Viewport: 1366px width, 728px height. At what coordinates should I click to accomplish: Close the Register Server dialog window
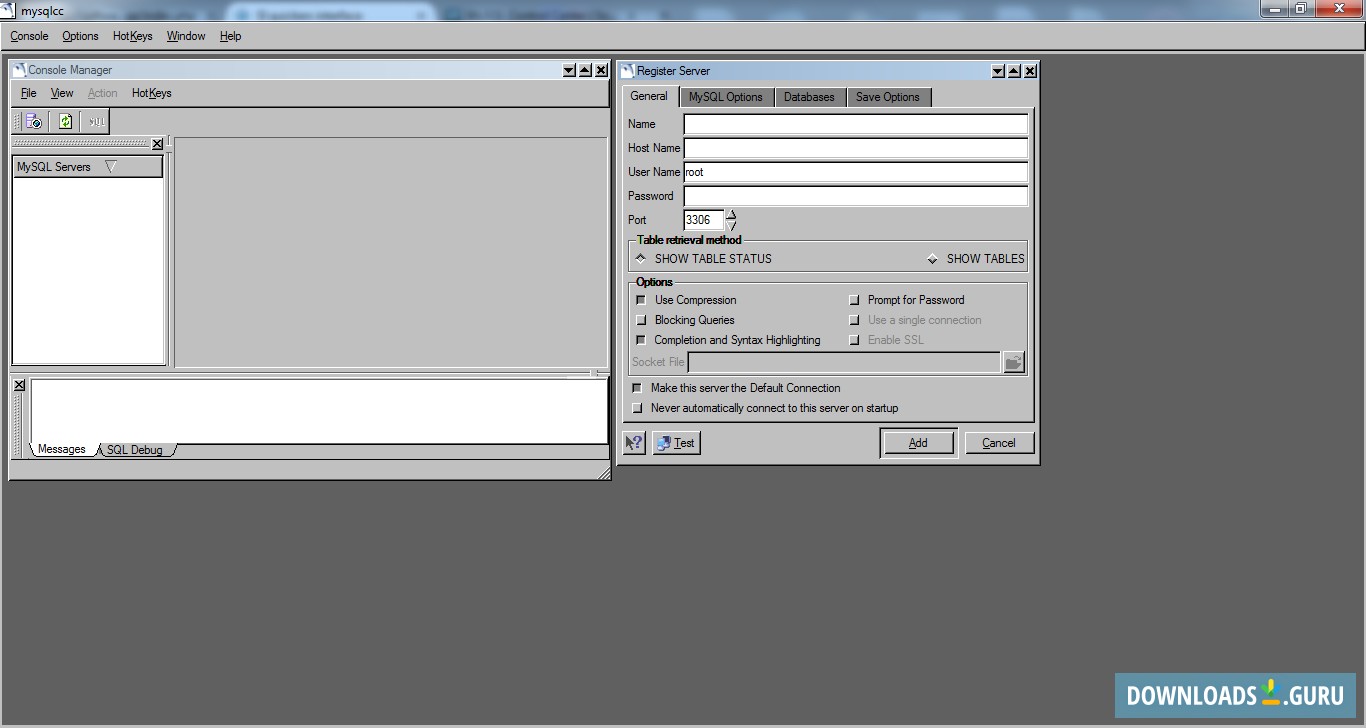coord(1030,71)
